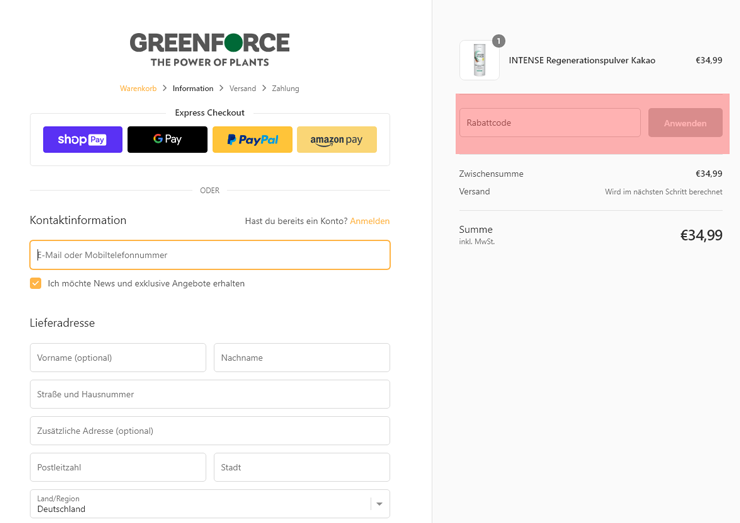Click the Zusätzliche Adresse (optional) field
740x523 pixels.
pos(210,430)
